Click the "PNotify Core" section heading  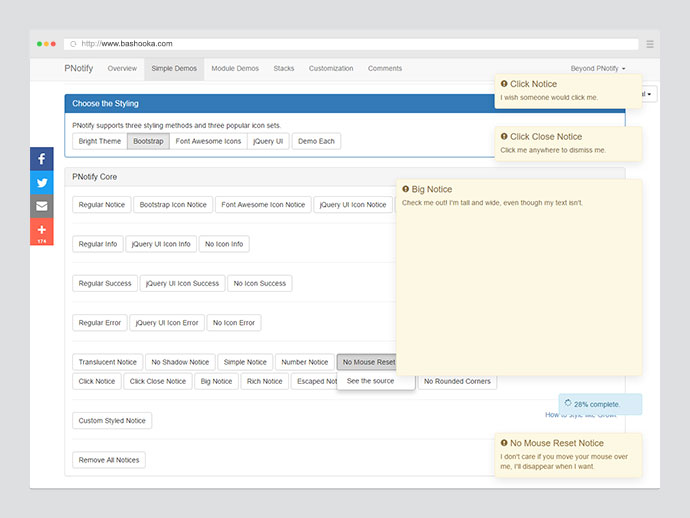pyautogui.click(x=95, y=177)
